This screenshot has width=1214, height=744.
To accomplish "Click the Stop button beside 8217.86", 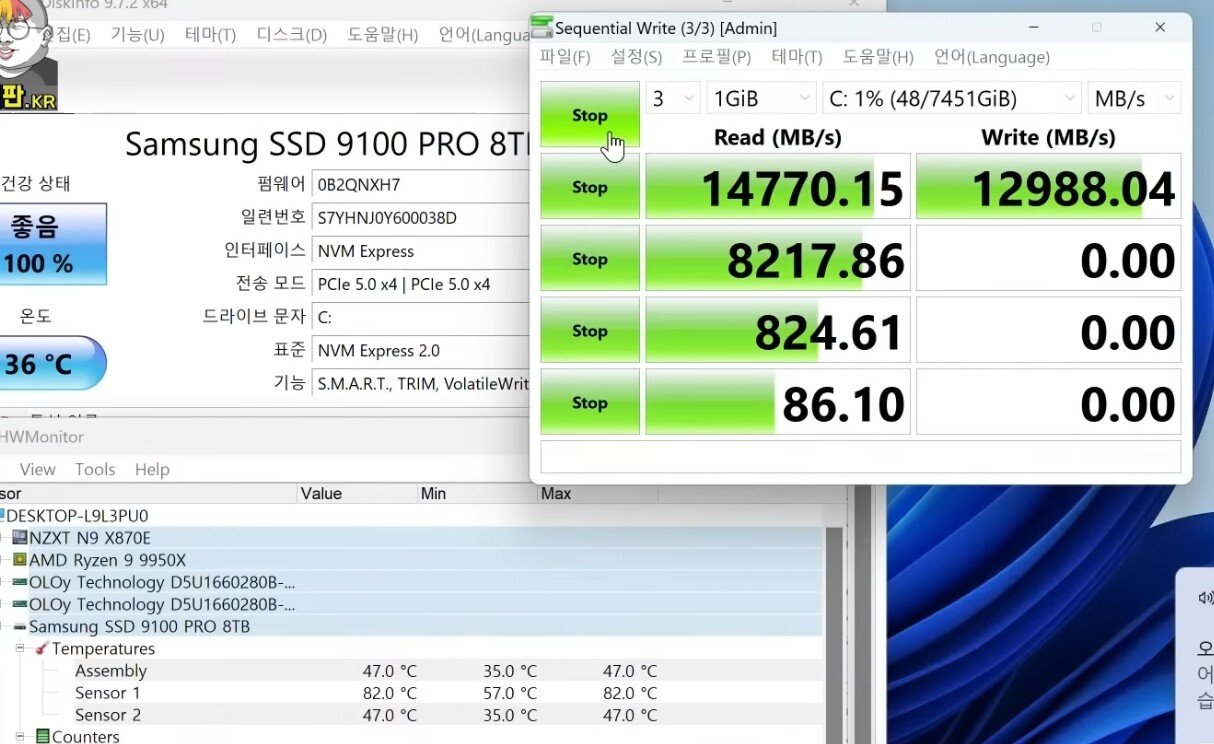I will (x=590, y=258).
